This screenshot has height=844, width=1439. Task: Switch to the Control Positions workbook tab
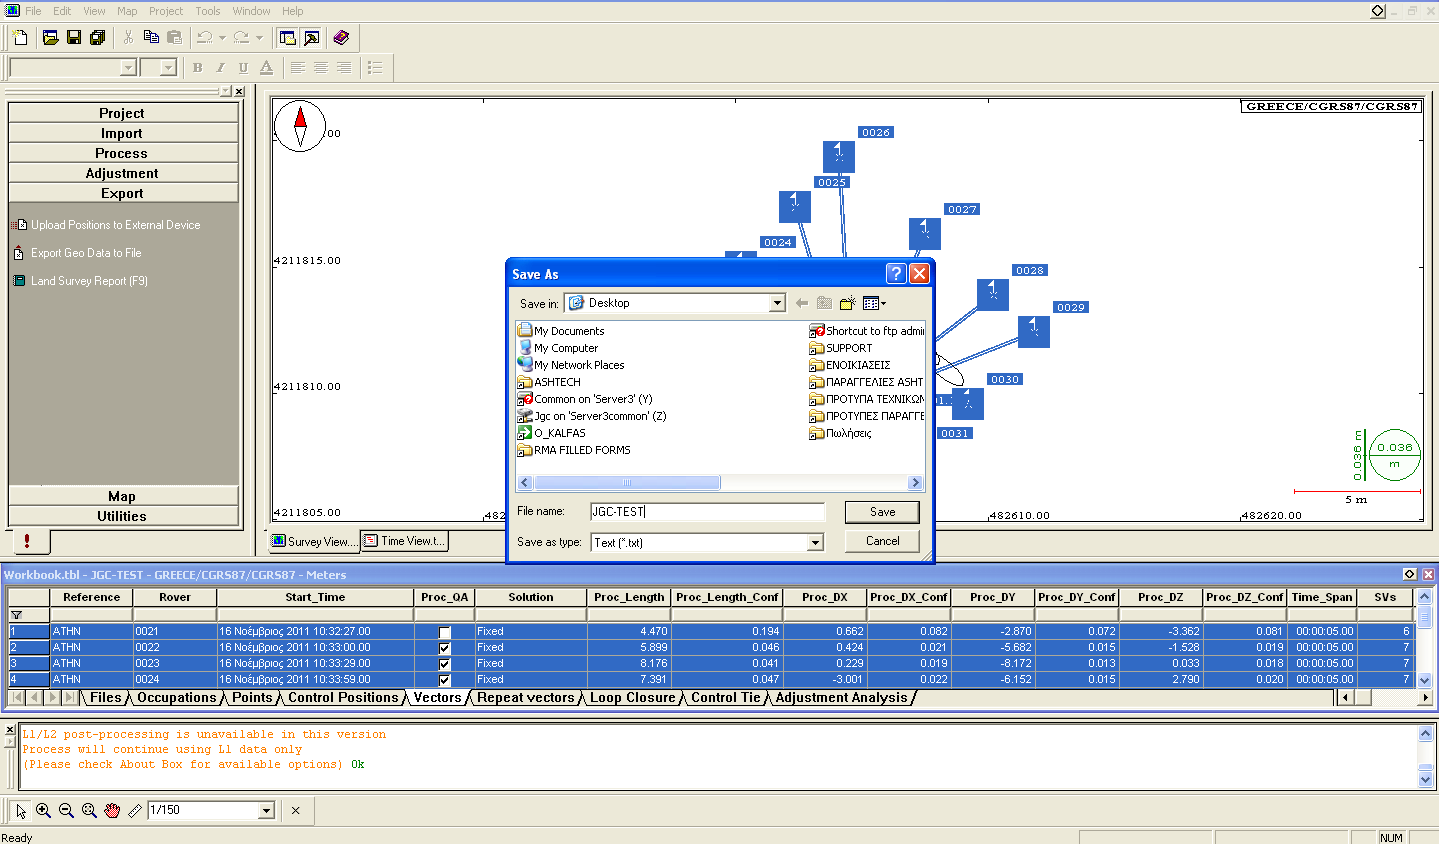tap(343, 698)
